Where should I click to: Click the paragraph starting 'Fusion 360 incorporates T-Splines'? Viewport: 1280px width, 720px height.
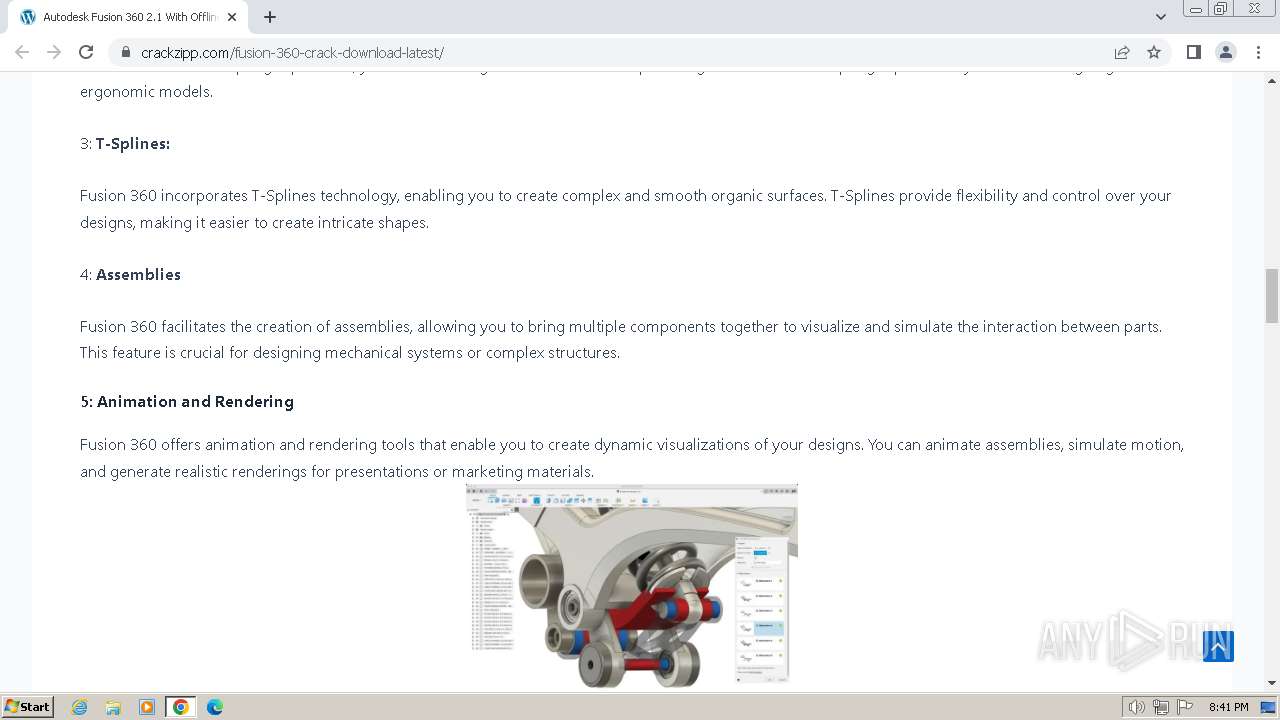(x=626, y=209)
